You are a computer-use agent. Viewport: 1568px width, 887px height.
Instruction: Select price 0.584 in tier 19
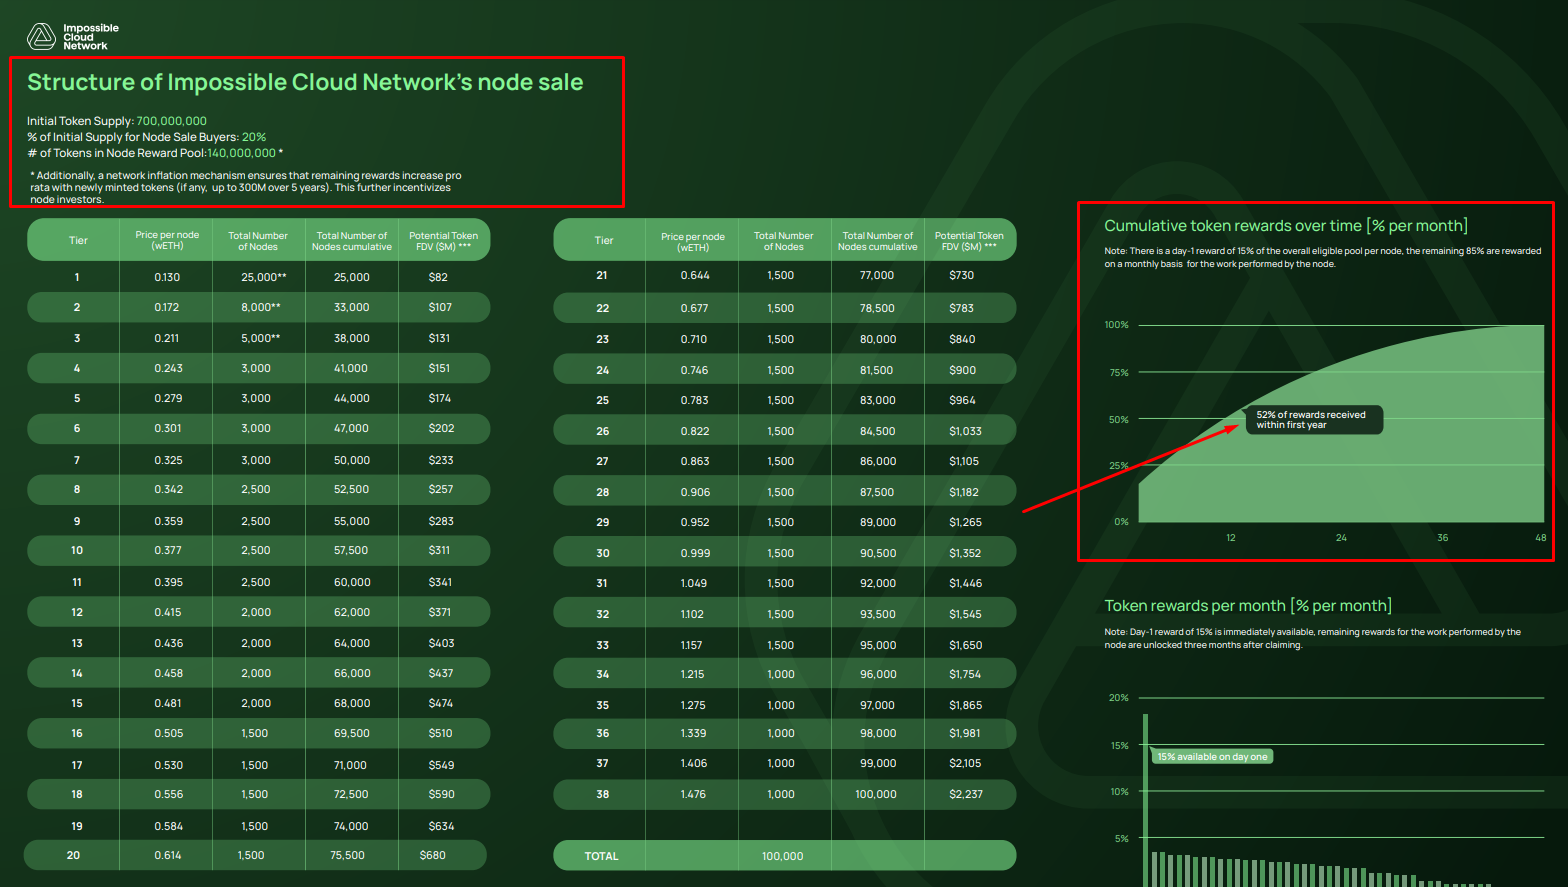coord(168,826)
